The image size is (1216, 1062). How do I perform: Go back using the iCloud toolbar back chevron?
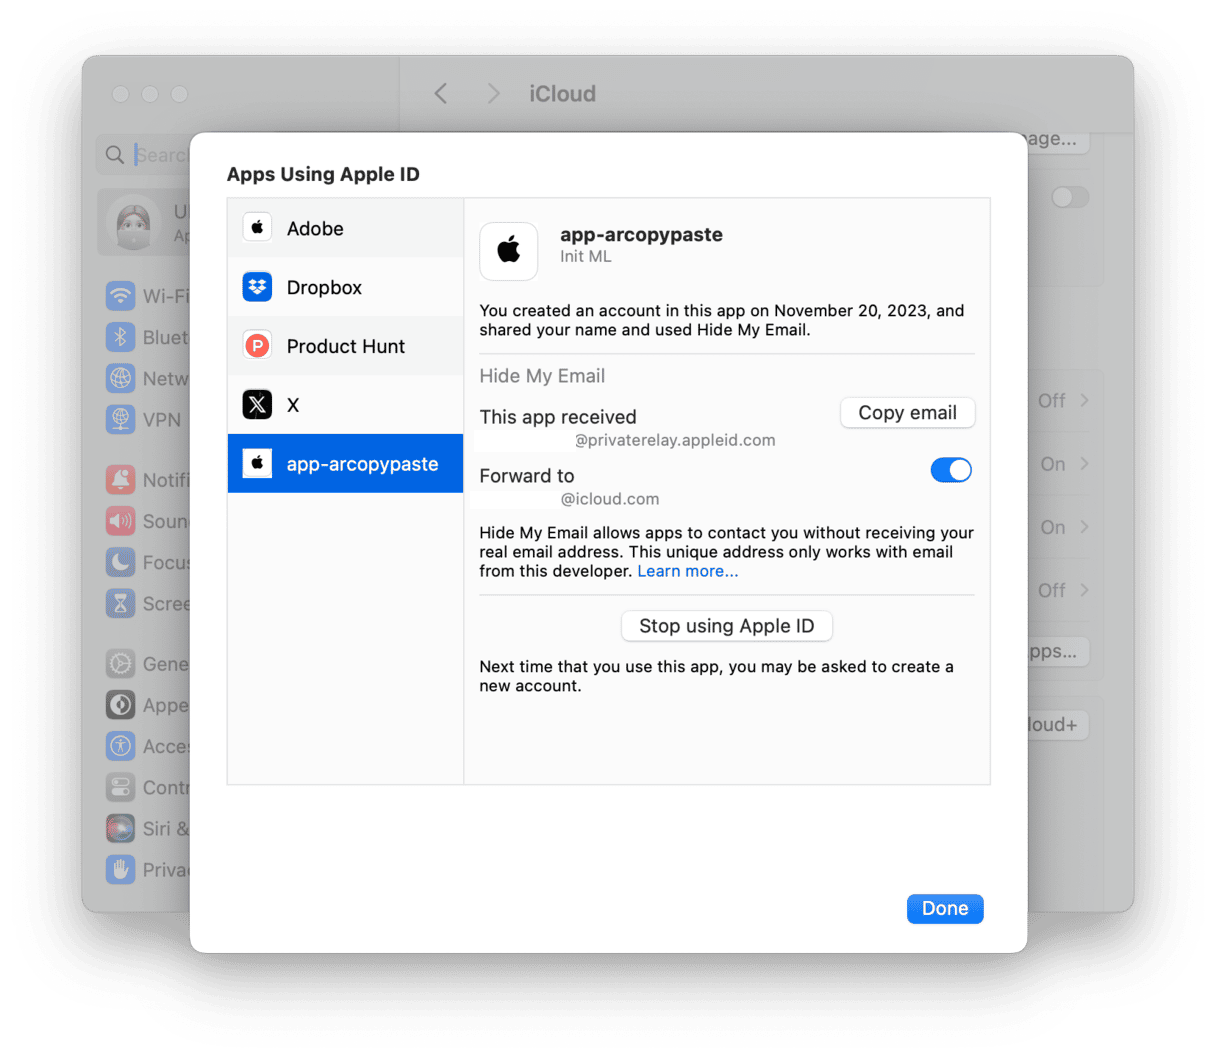[x=441, y=93]
